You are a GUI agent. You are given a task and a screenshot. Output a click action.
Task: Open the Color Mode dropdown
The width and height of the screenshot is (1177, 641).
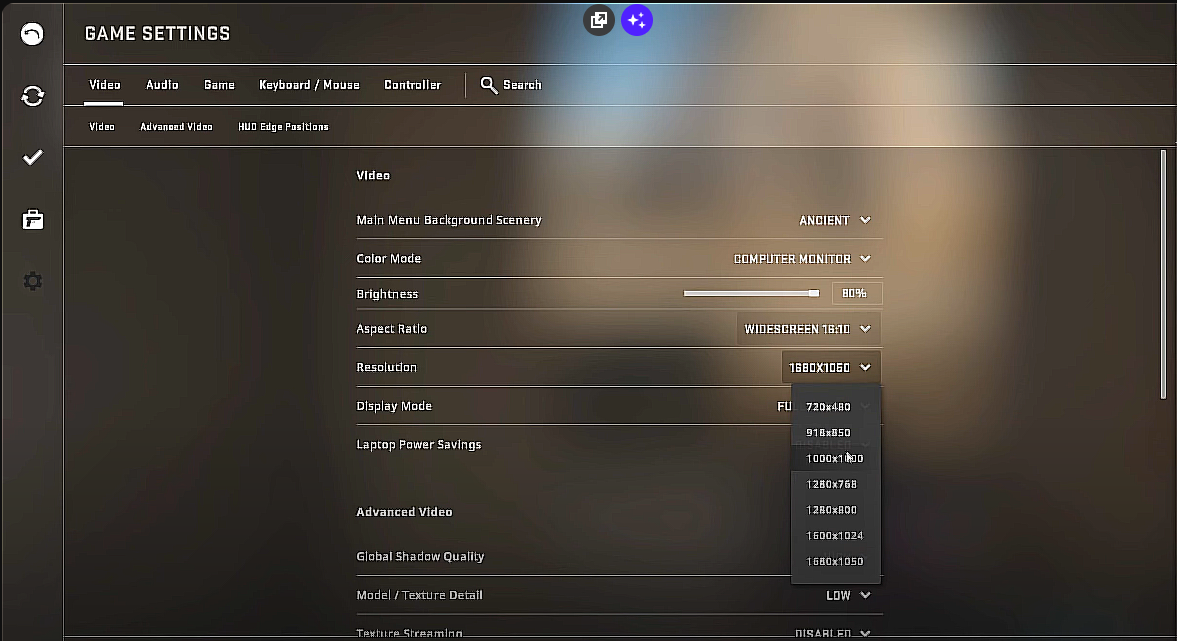coord(802,258)
